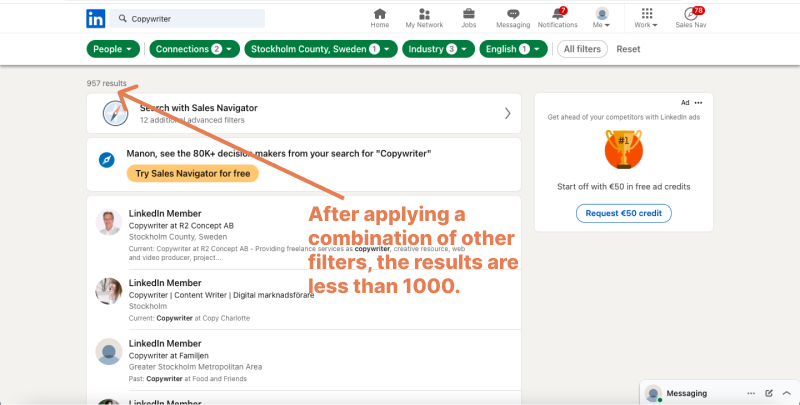The image size is (800, 405).
Task: Open R2 Concept AB member profile photo
Action: 109,222
